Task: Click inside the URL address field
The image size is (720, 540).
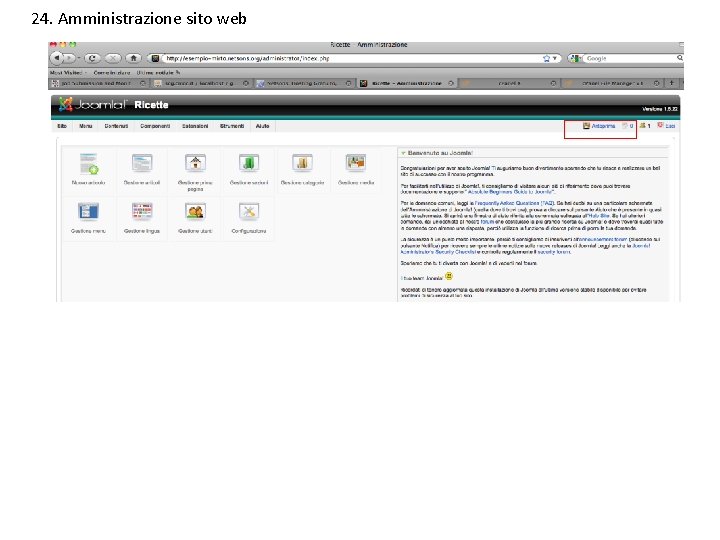Action: tap(351, 58)
